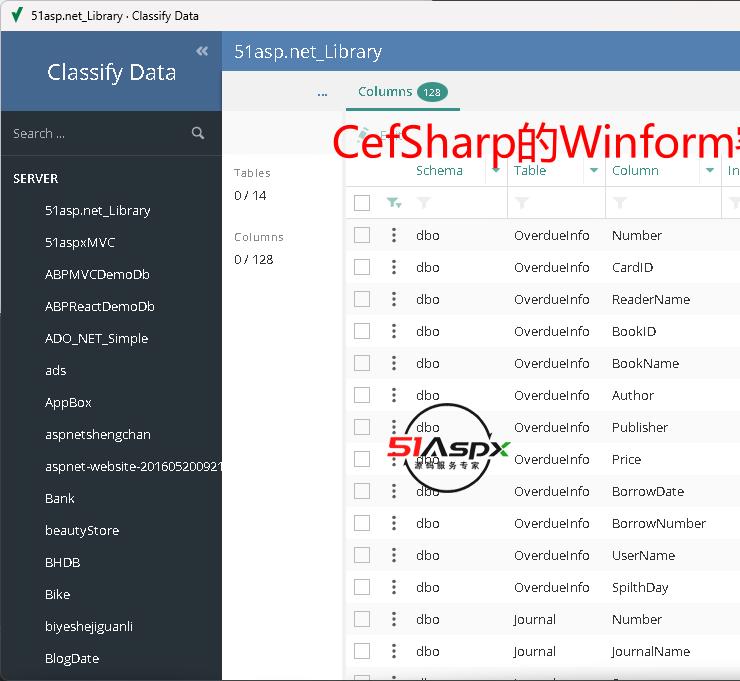
Task: Open row menu for UserName
Action: 394,555
